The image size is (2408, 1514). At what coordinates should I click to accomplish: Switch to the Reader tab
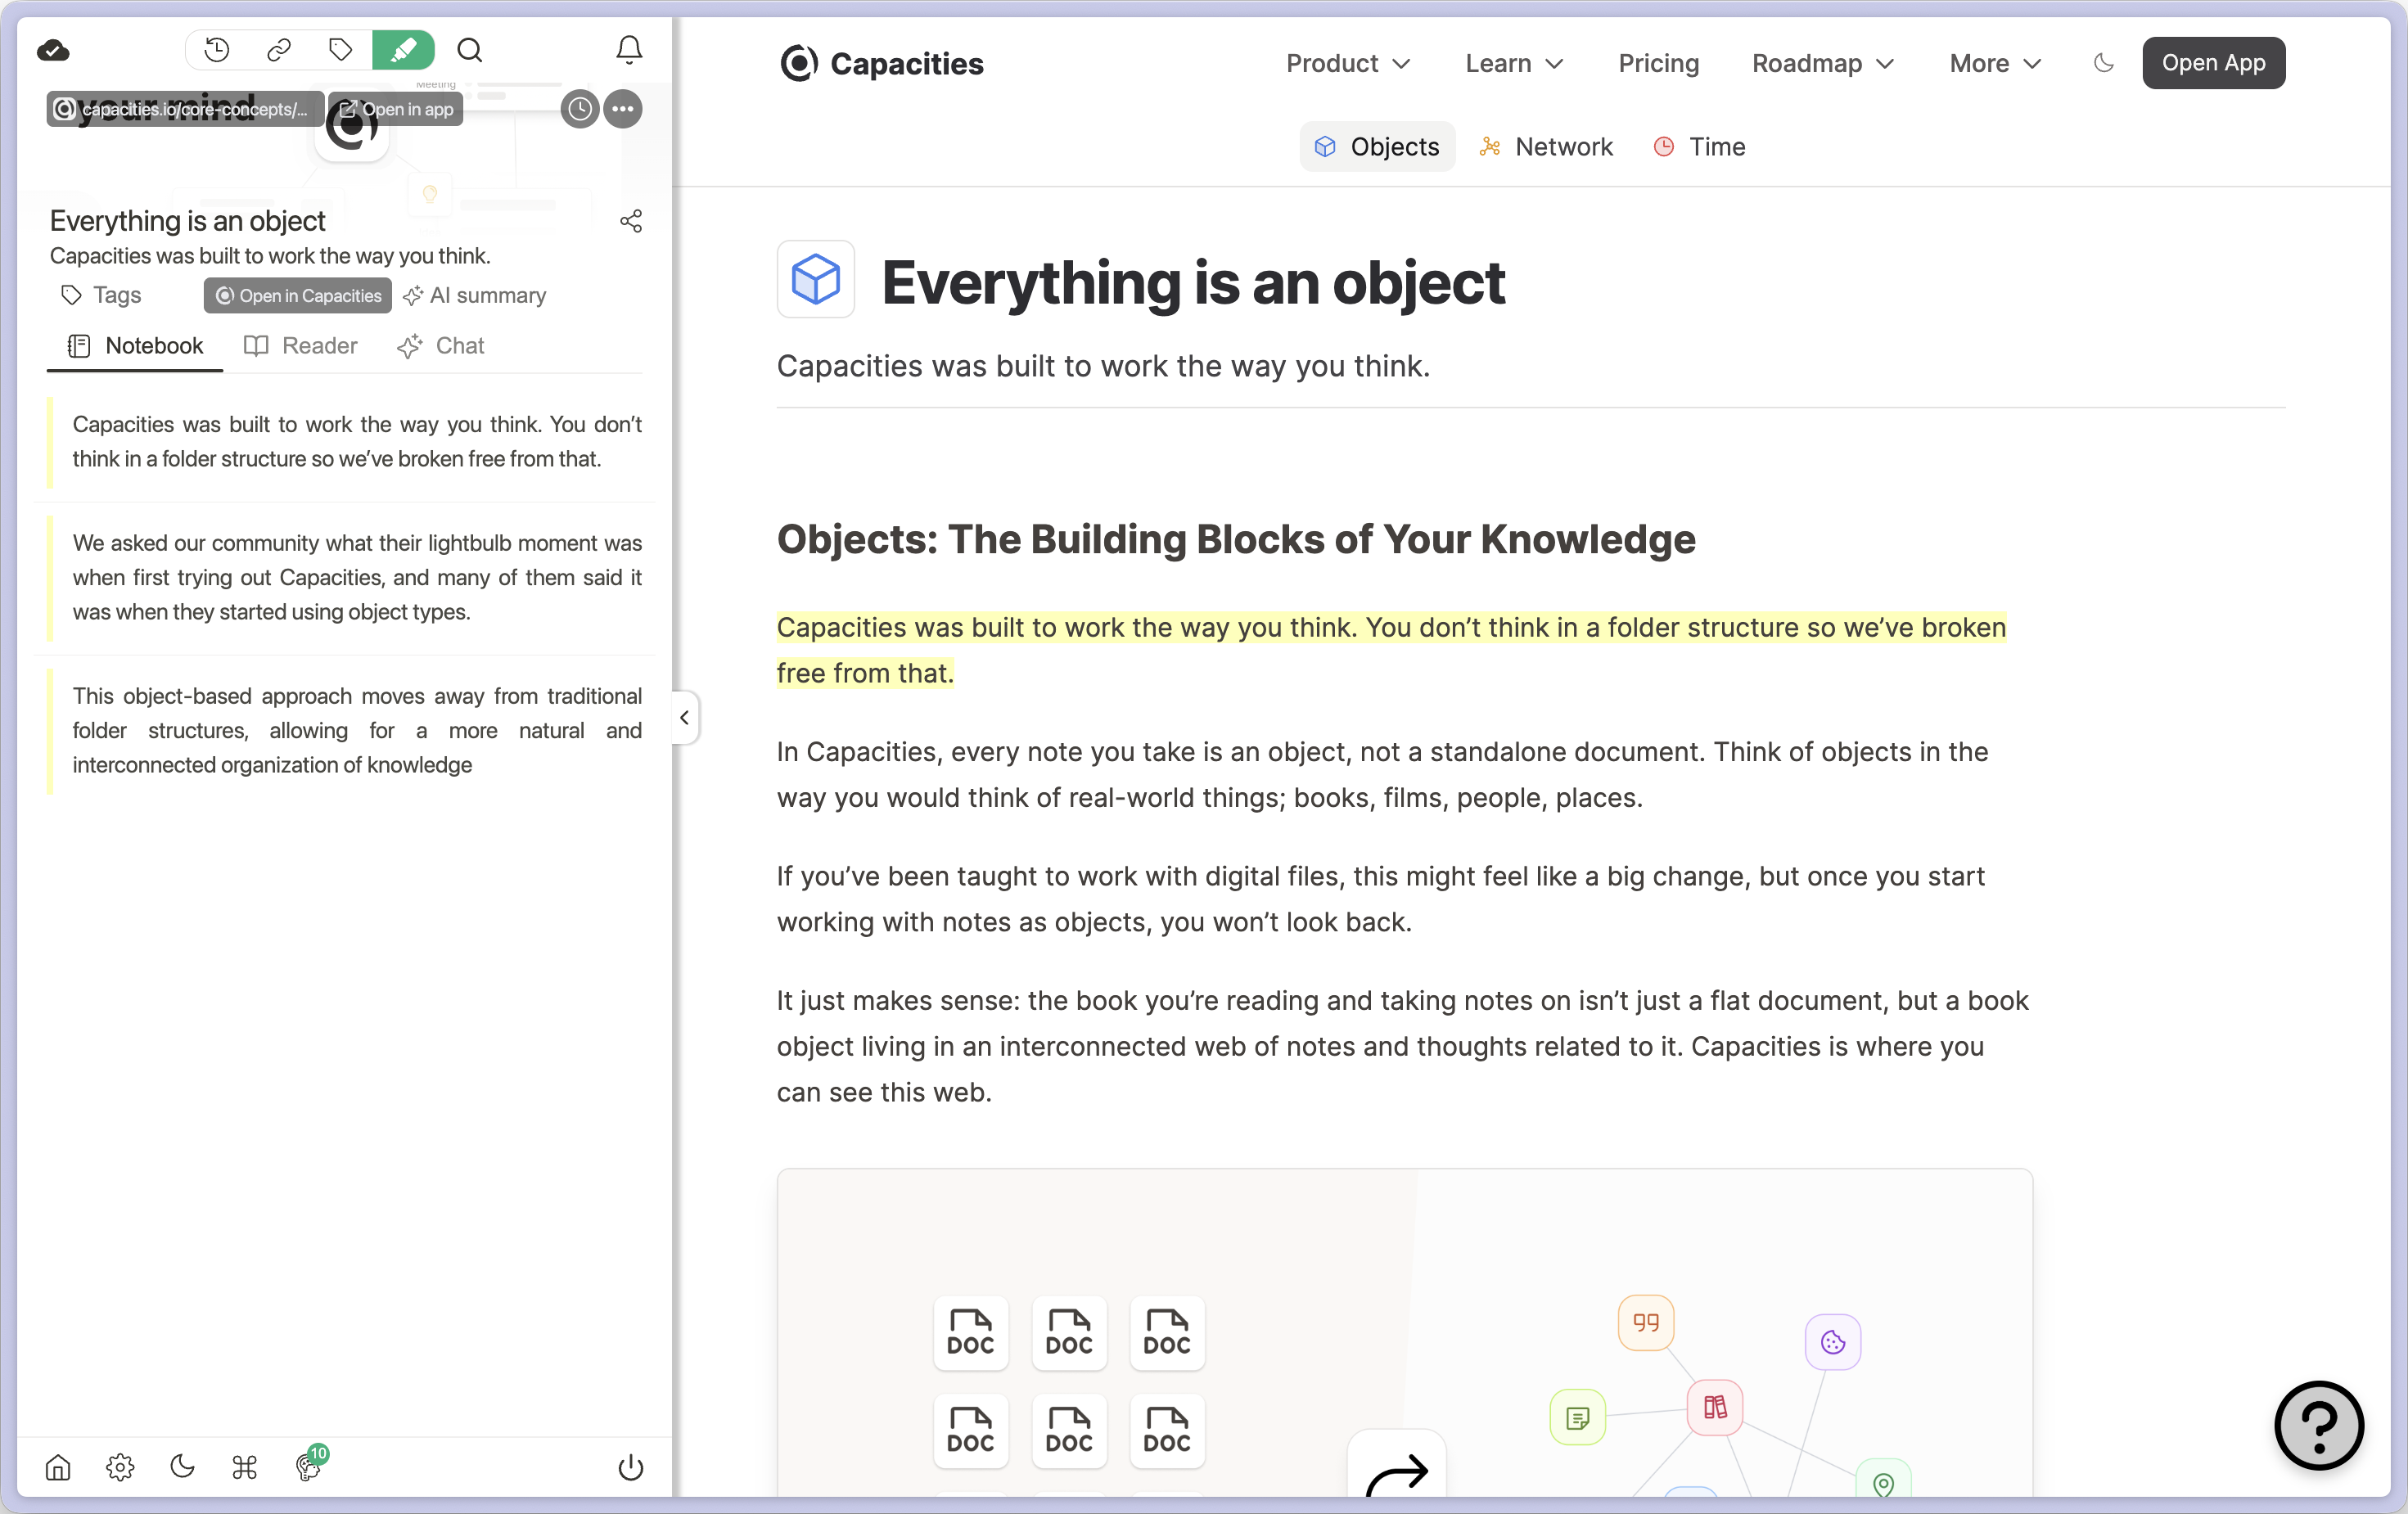click(x=301, y=346)
